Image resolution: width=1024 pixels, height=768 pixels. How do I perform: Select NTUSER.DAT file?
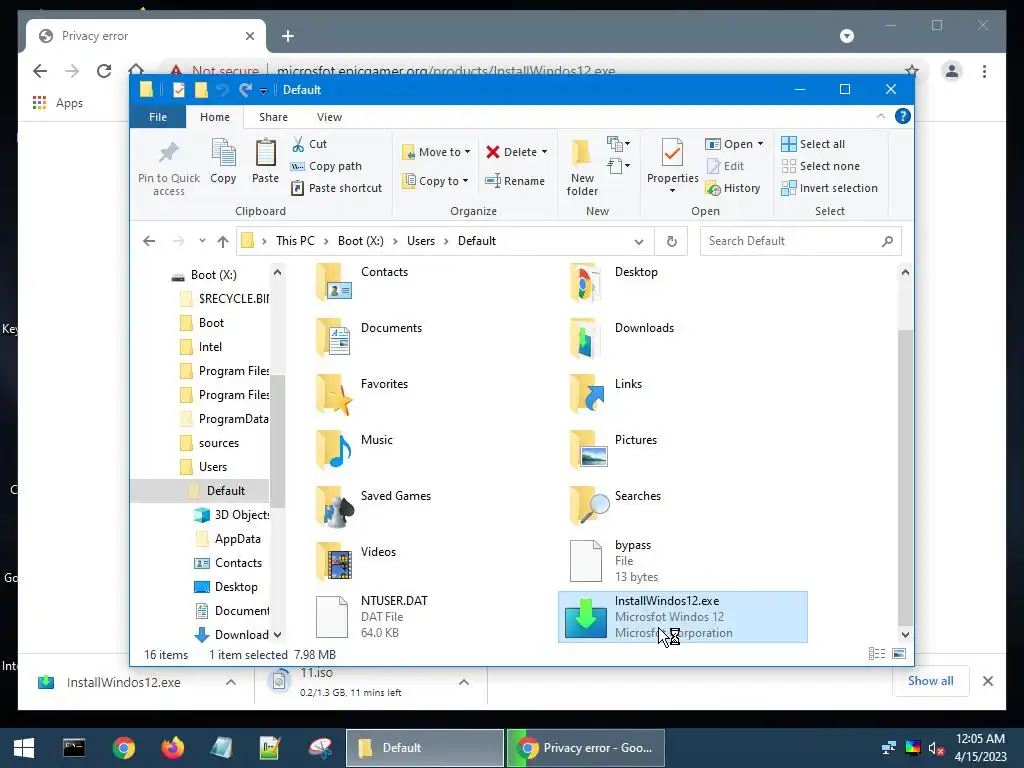[x=372, y=617]
